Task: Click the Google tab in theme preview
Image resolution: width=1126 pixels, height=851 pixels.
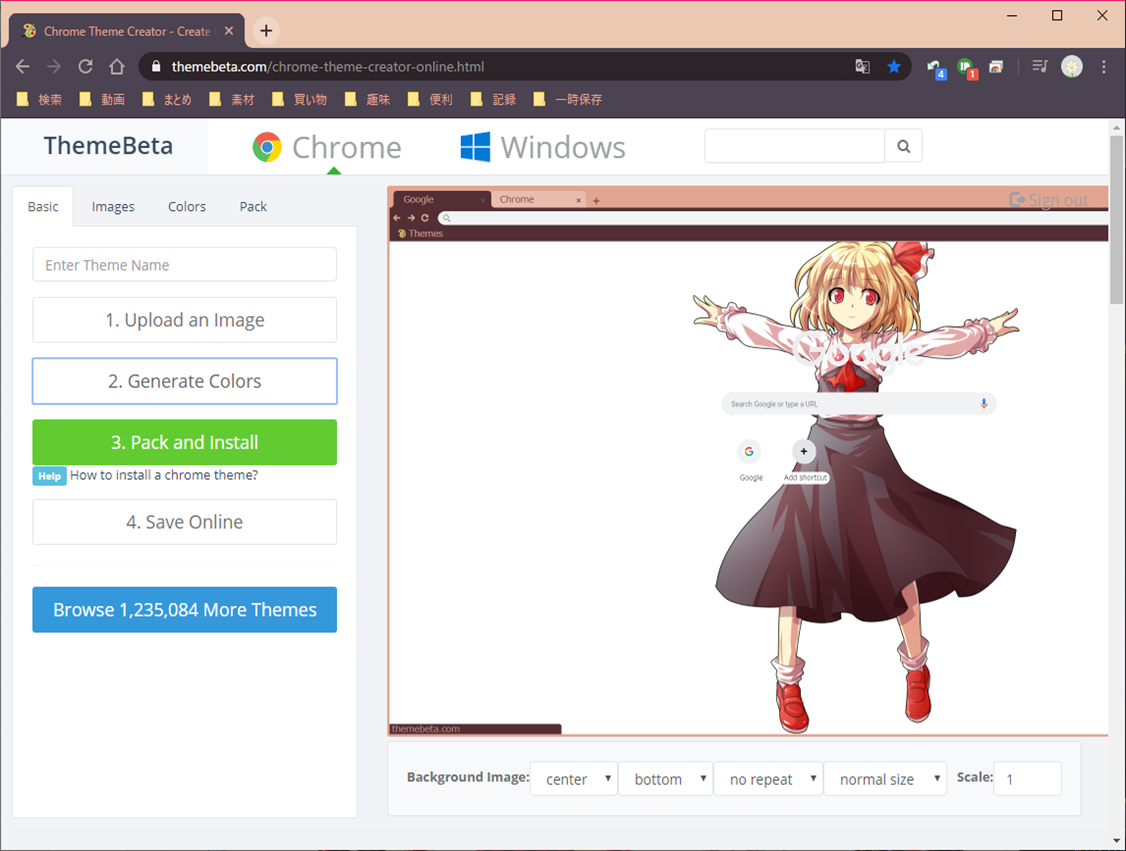Action: (x=441, y=199)
